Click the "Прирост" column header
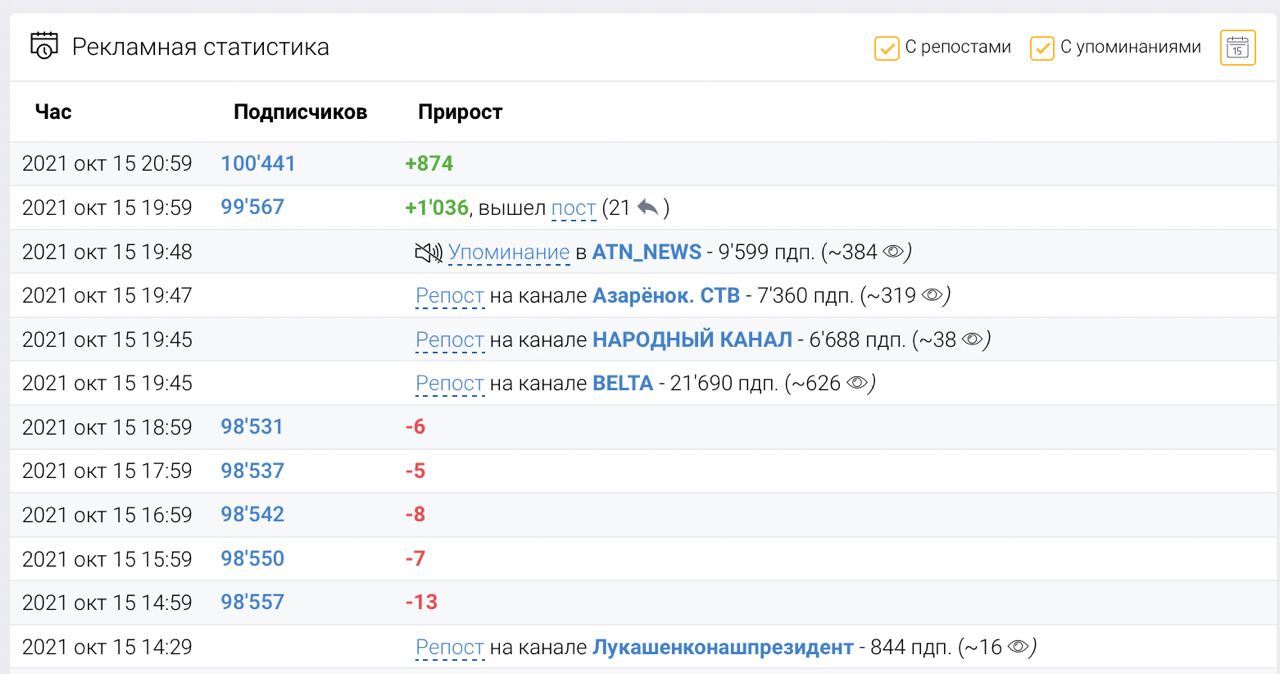Screen dimensions: 1280x674 coord(460,112)
